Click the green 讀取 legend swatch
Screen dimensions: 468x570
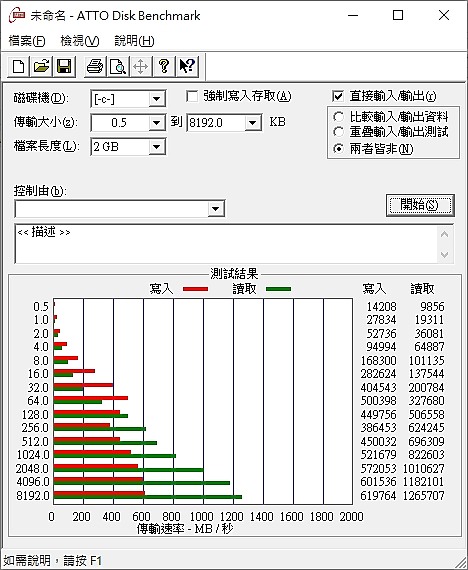[279, 289]
